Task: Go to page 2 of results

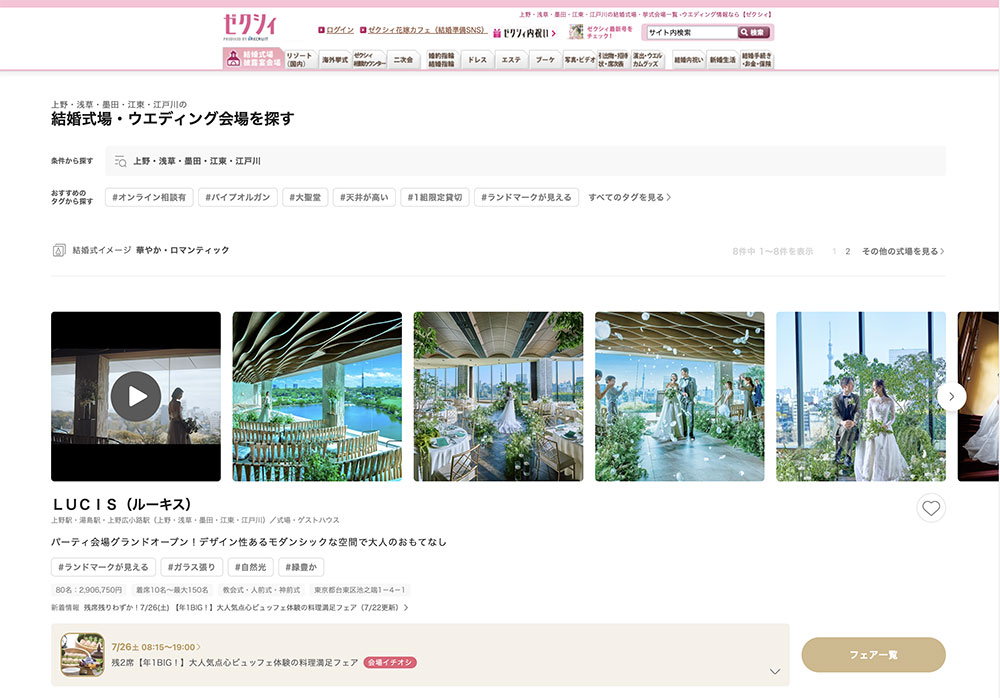Action: pyautogui.click(x=848, y=251)
